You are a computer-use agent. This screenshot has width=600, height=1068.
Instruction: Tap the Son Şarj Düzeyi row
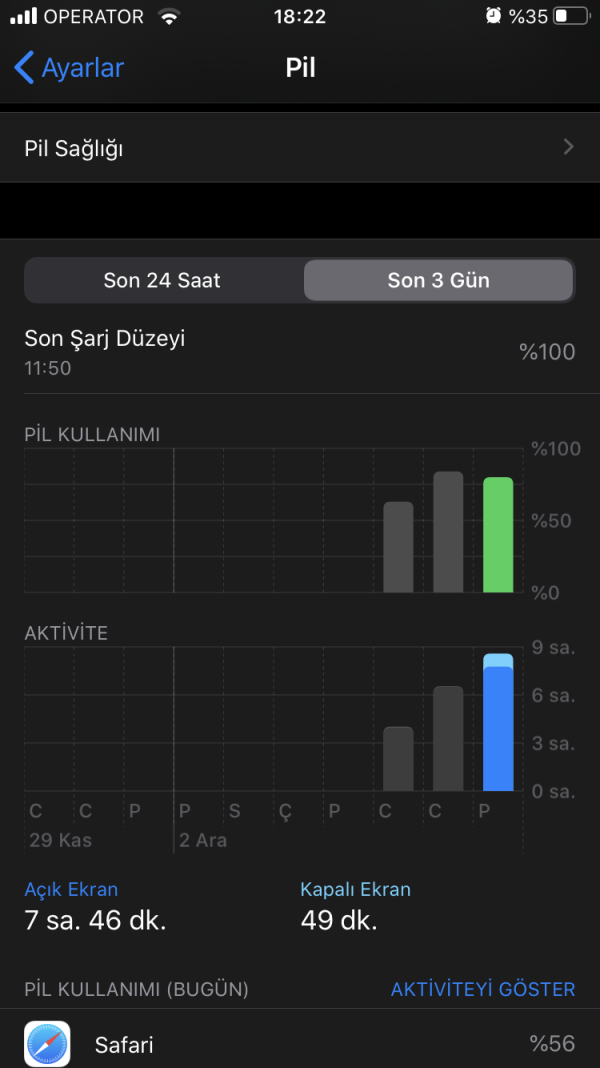click(300, 351)
